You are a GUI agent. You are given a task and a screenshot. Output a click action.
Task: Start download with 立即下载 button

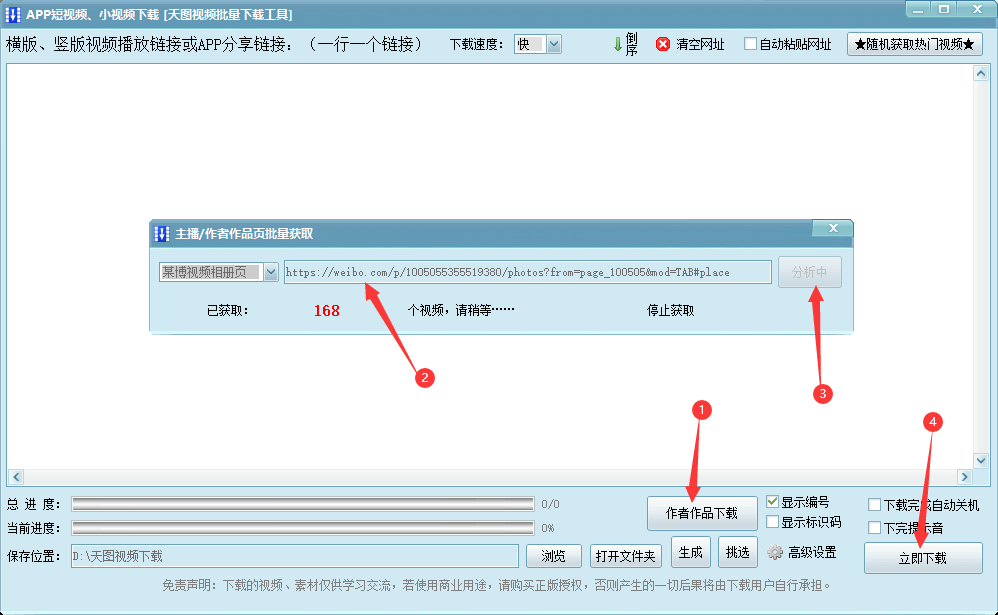pos(923,558)
